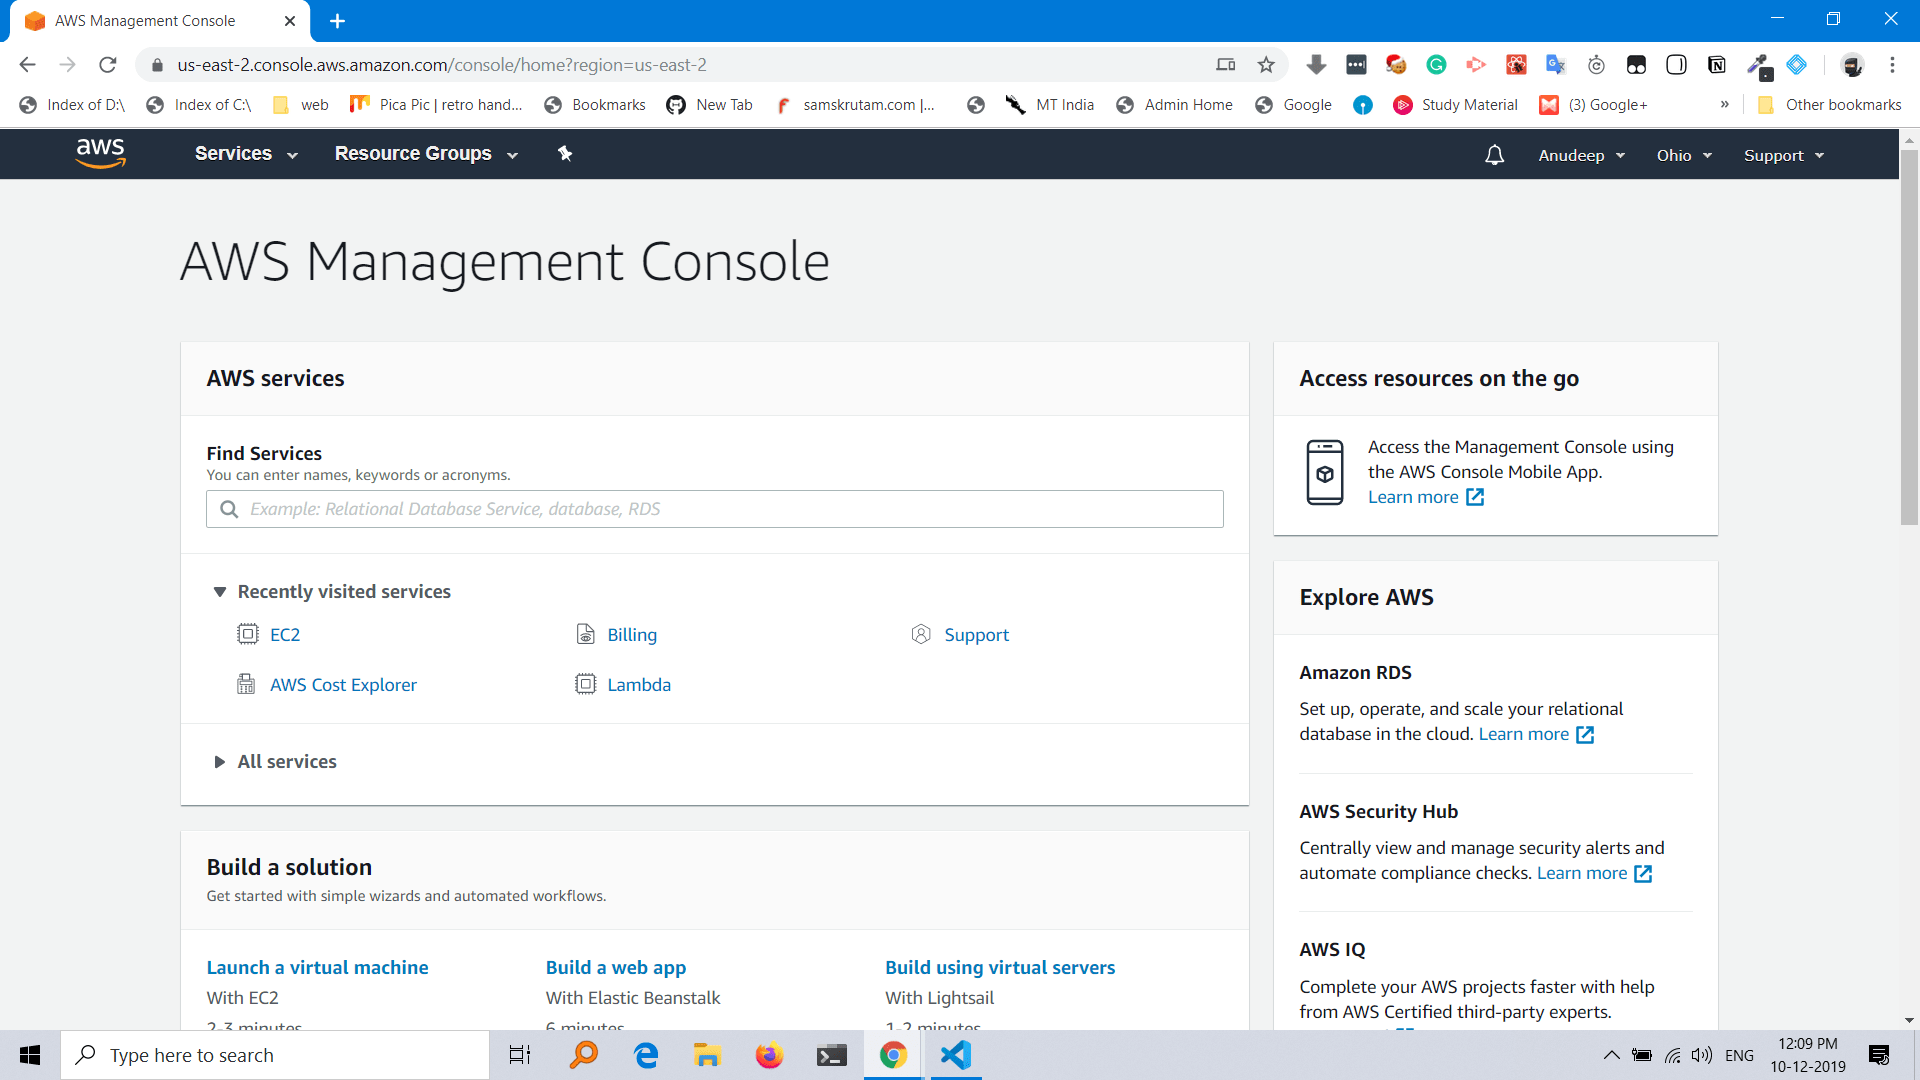Open Task View on the taskbar
The image size is (1920, 1080).
coord(520,1055)
